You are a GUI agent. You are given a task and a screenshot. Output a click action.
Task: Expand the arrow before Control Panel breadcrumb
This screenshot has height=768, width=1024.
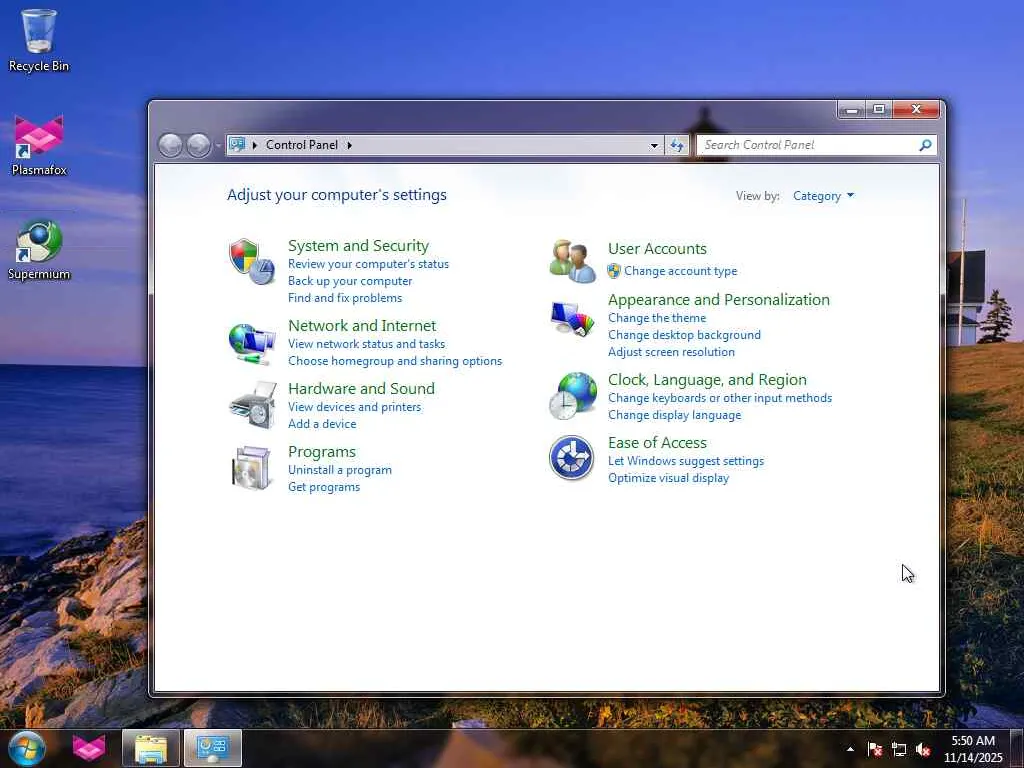[255, 145]
